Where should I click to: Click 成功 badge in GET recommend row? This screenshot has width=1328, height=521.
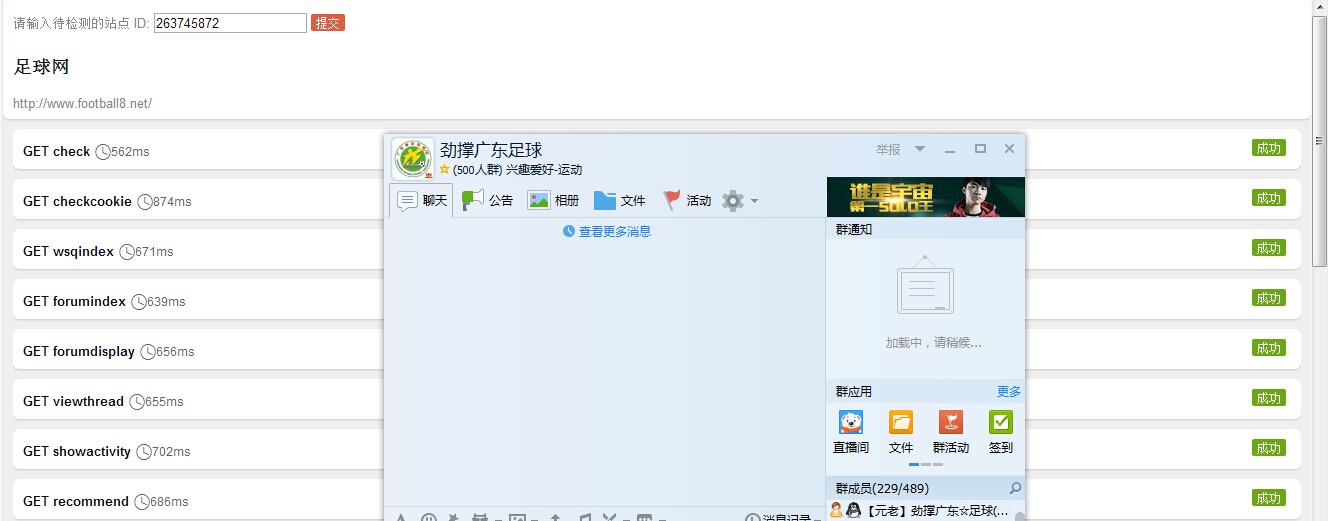(1268, 498)
